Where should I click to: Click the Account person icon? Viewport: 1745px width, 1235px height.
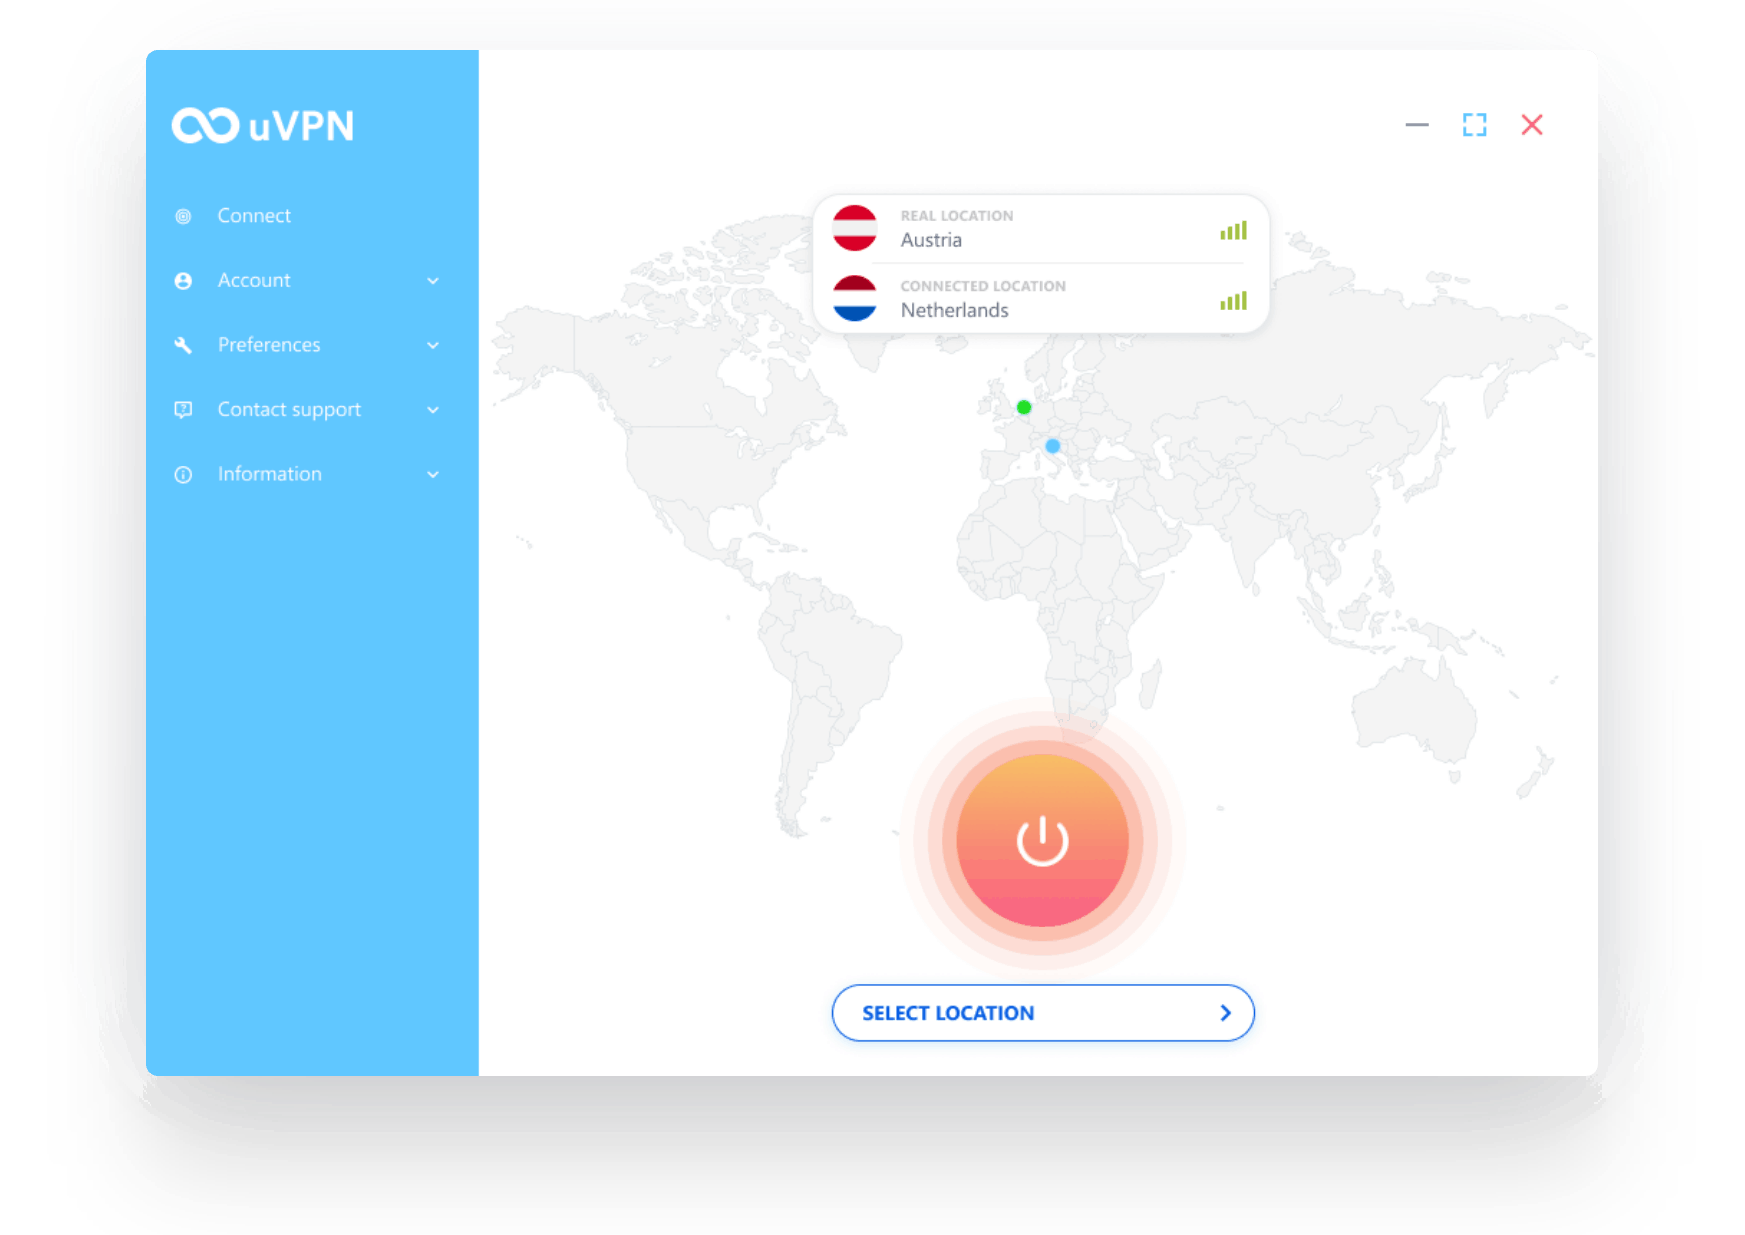point(183,281)
